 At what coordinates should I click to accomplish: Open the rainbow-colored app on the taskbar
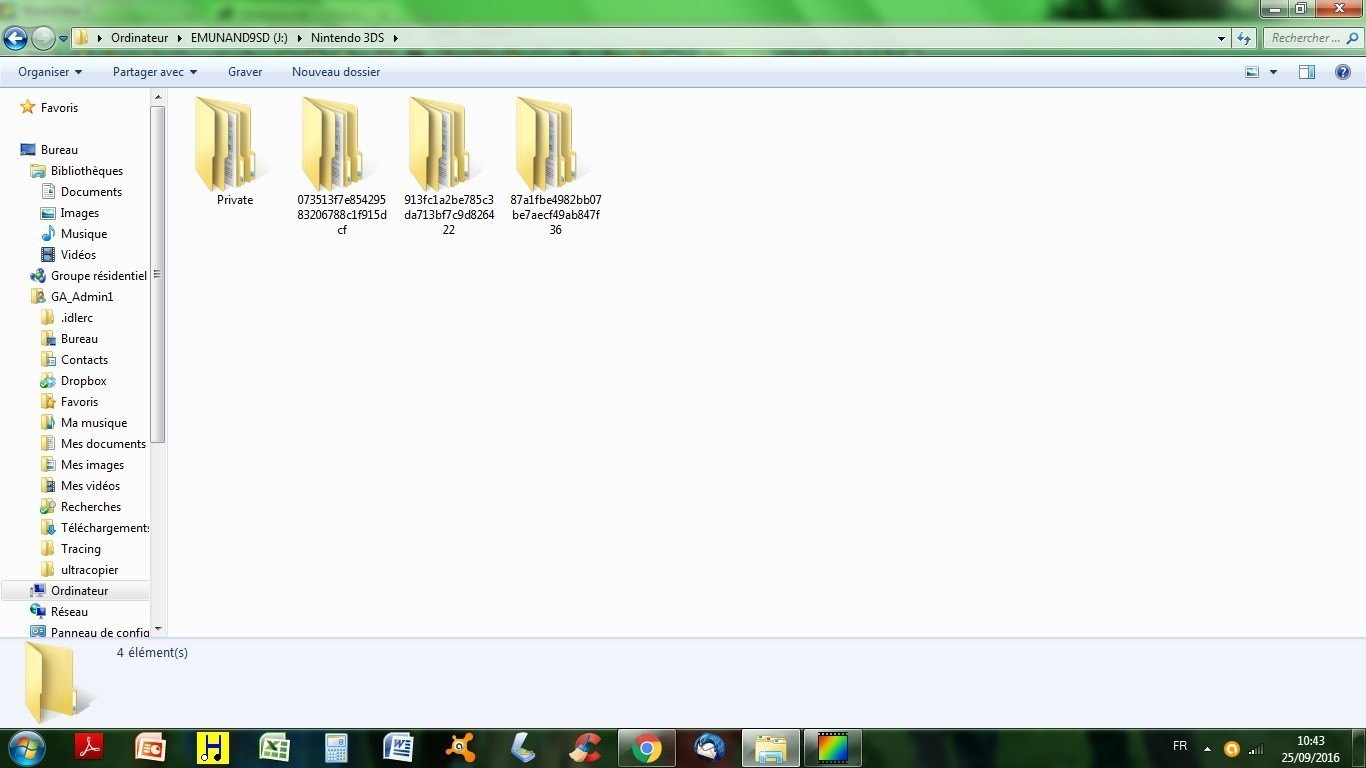[833, 747]
